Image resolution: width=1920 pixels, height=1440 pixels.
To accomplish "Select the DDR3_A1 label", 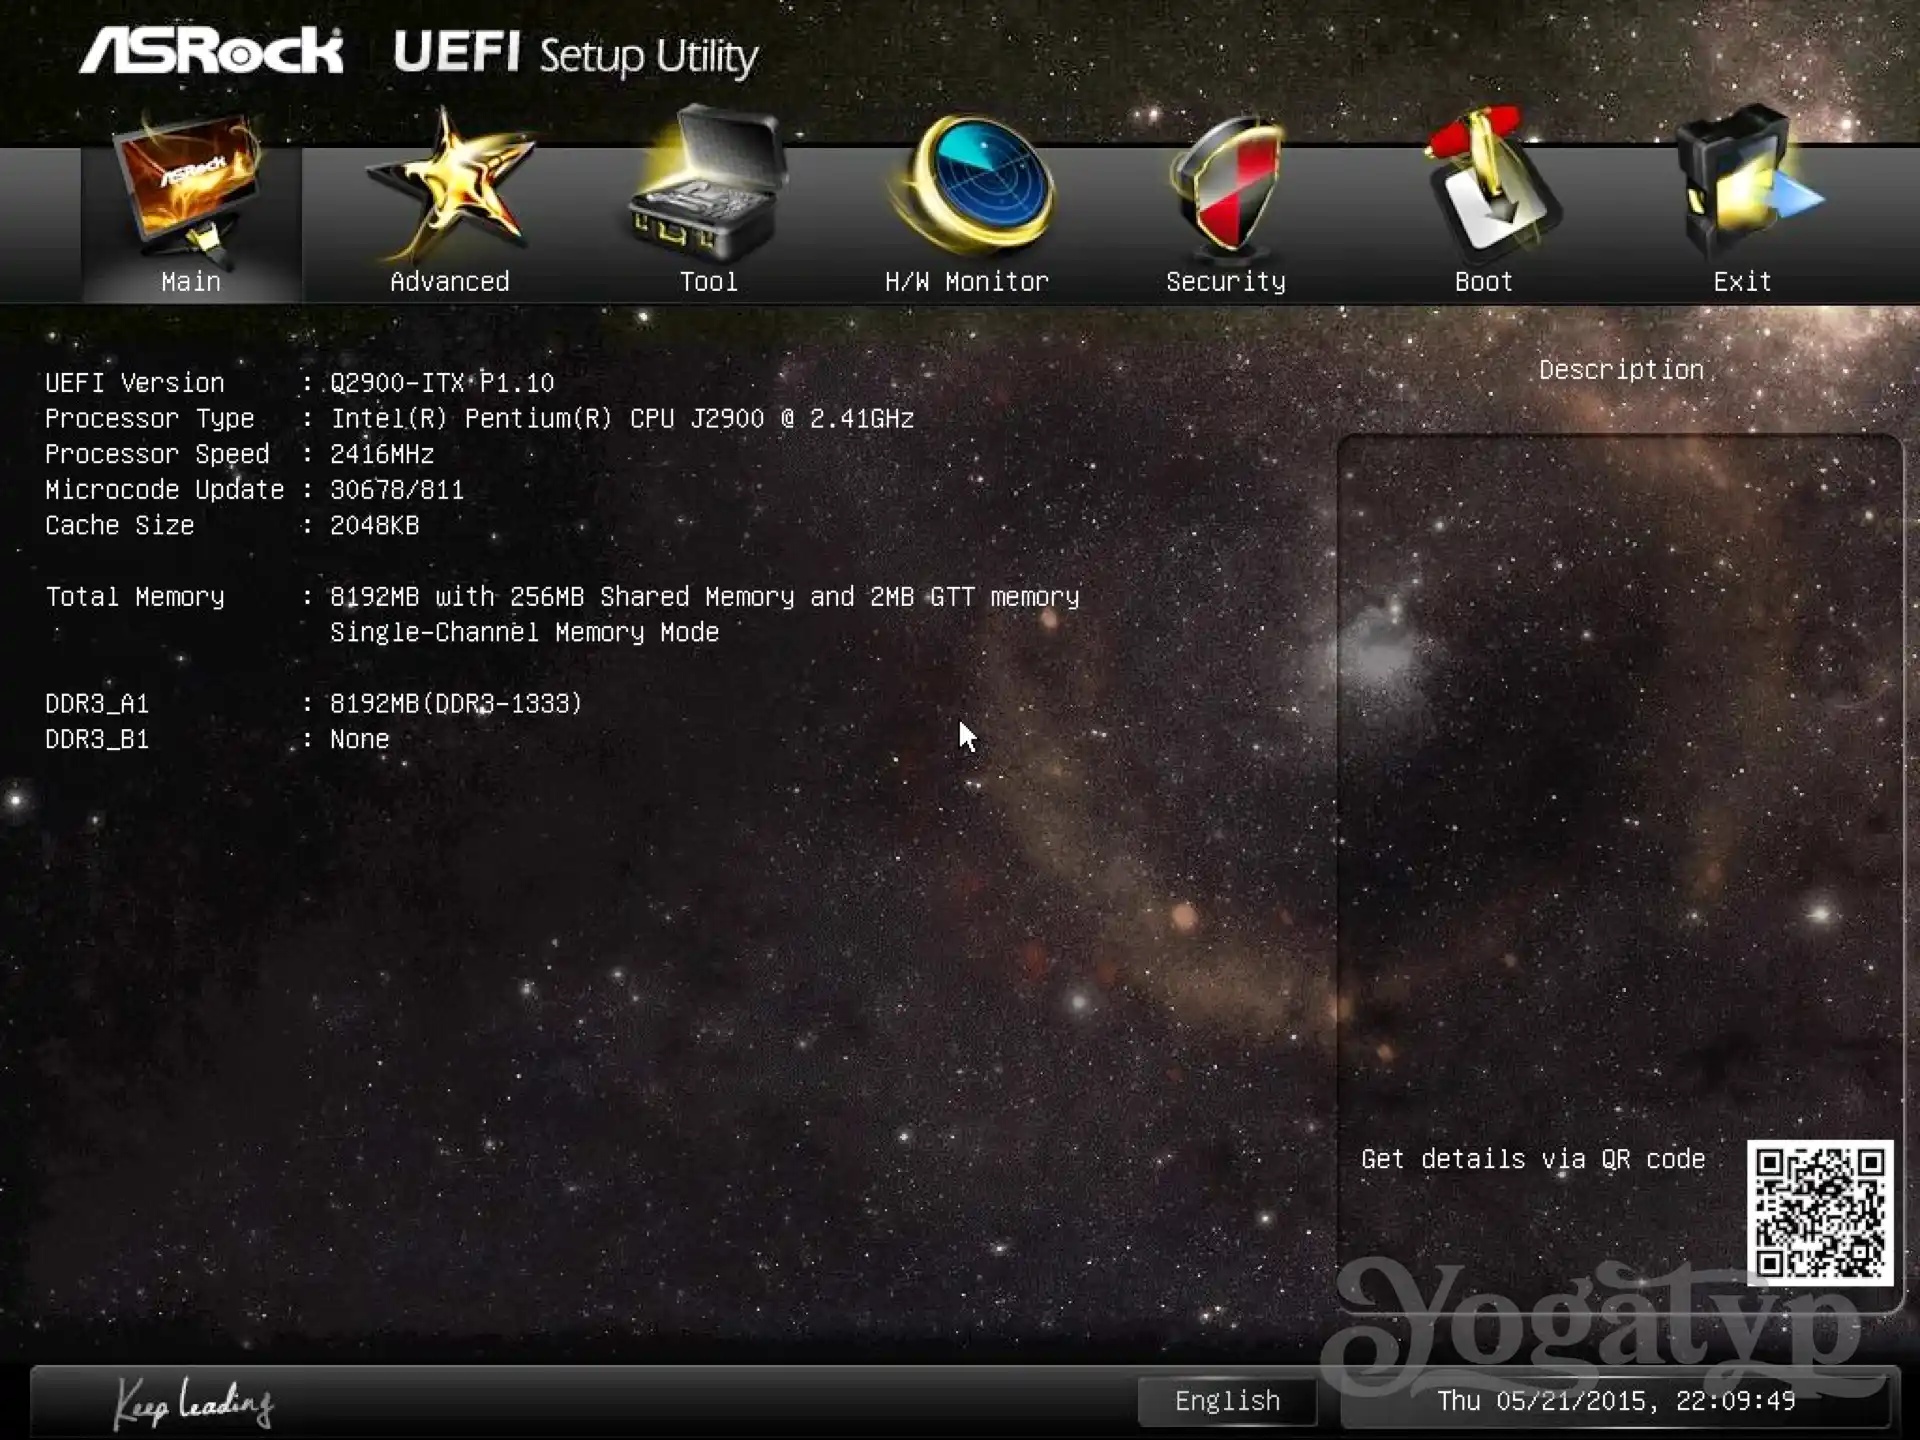I will (x=97, y=704).
